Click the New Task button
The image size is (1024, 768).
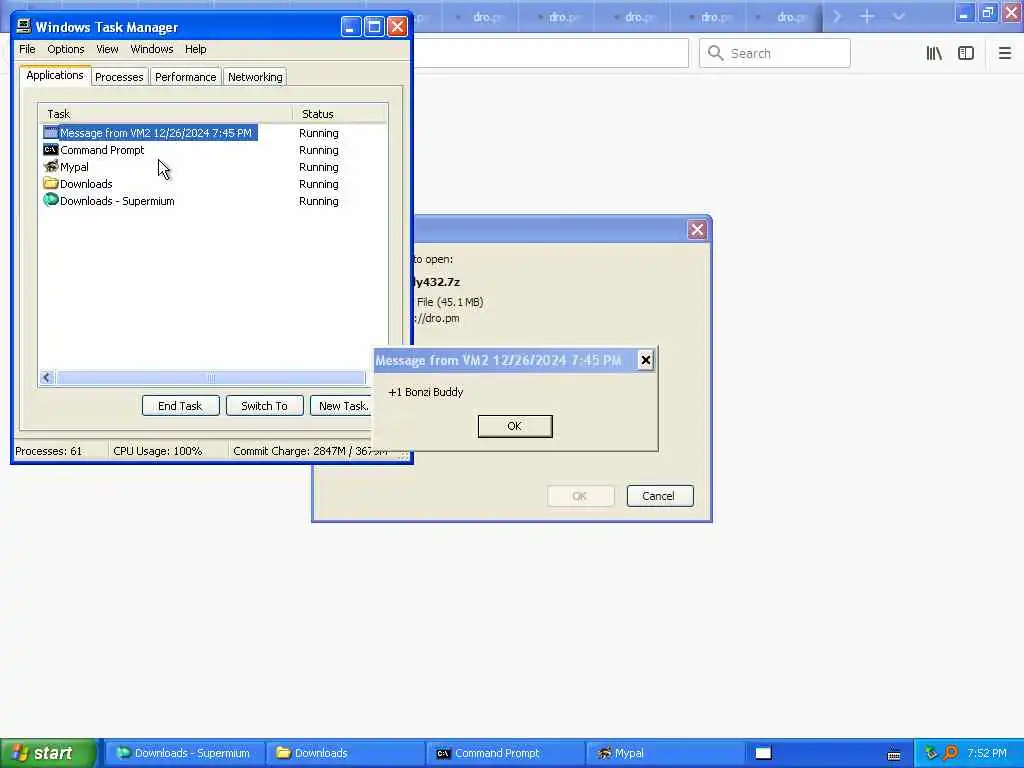342,406
